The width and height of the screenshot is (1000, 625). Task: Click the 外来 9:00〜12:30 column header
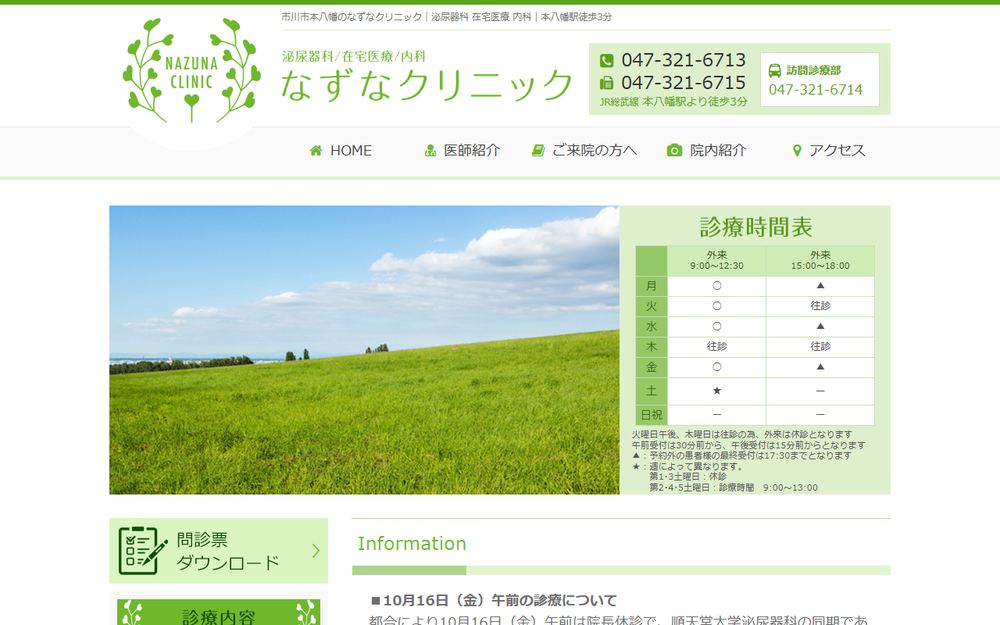pyautogui.click(x=717, y=260)
